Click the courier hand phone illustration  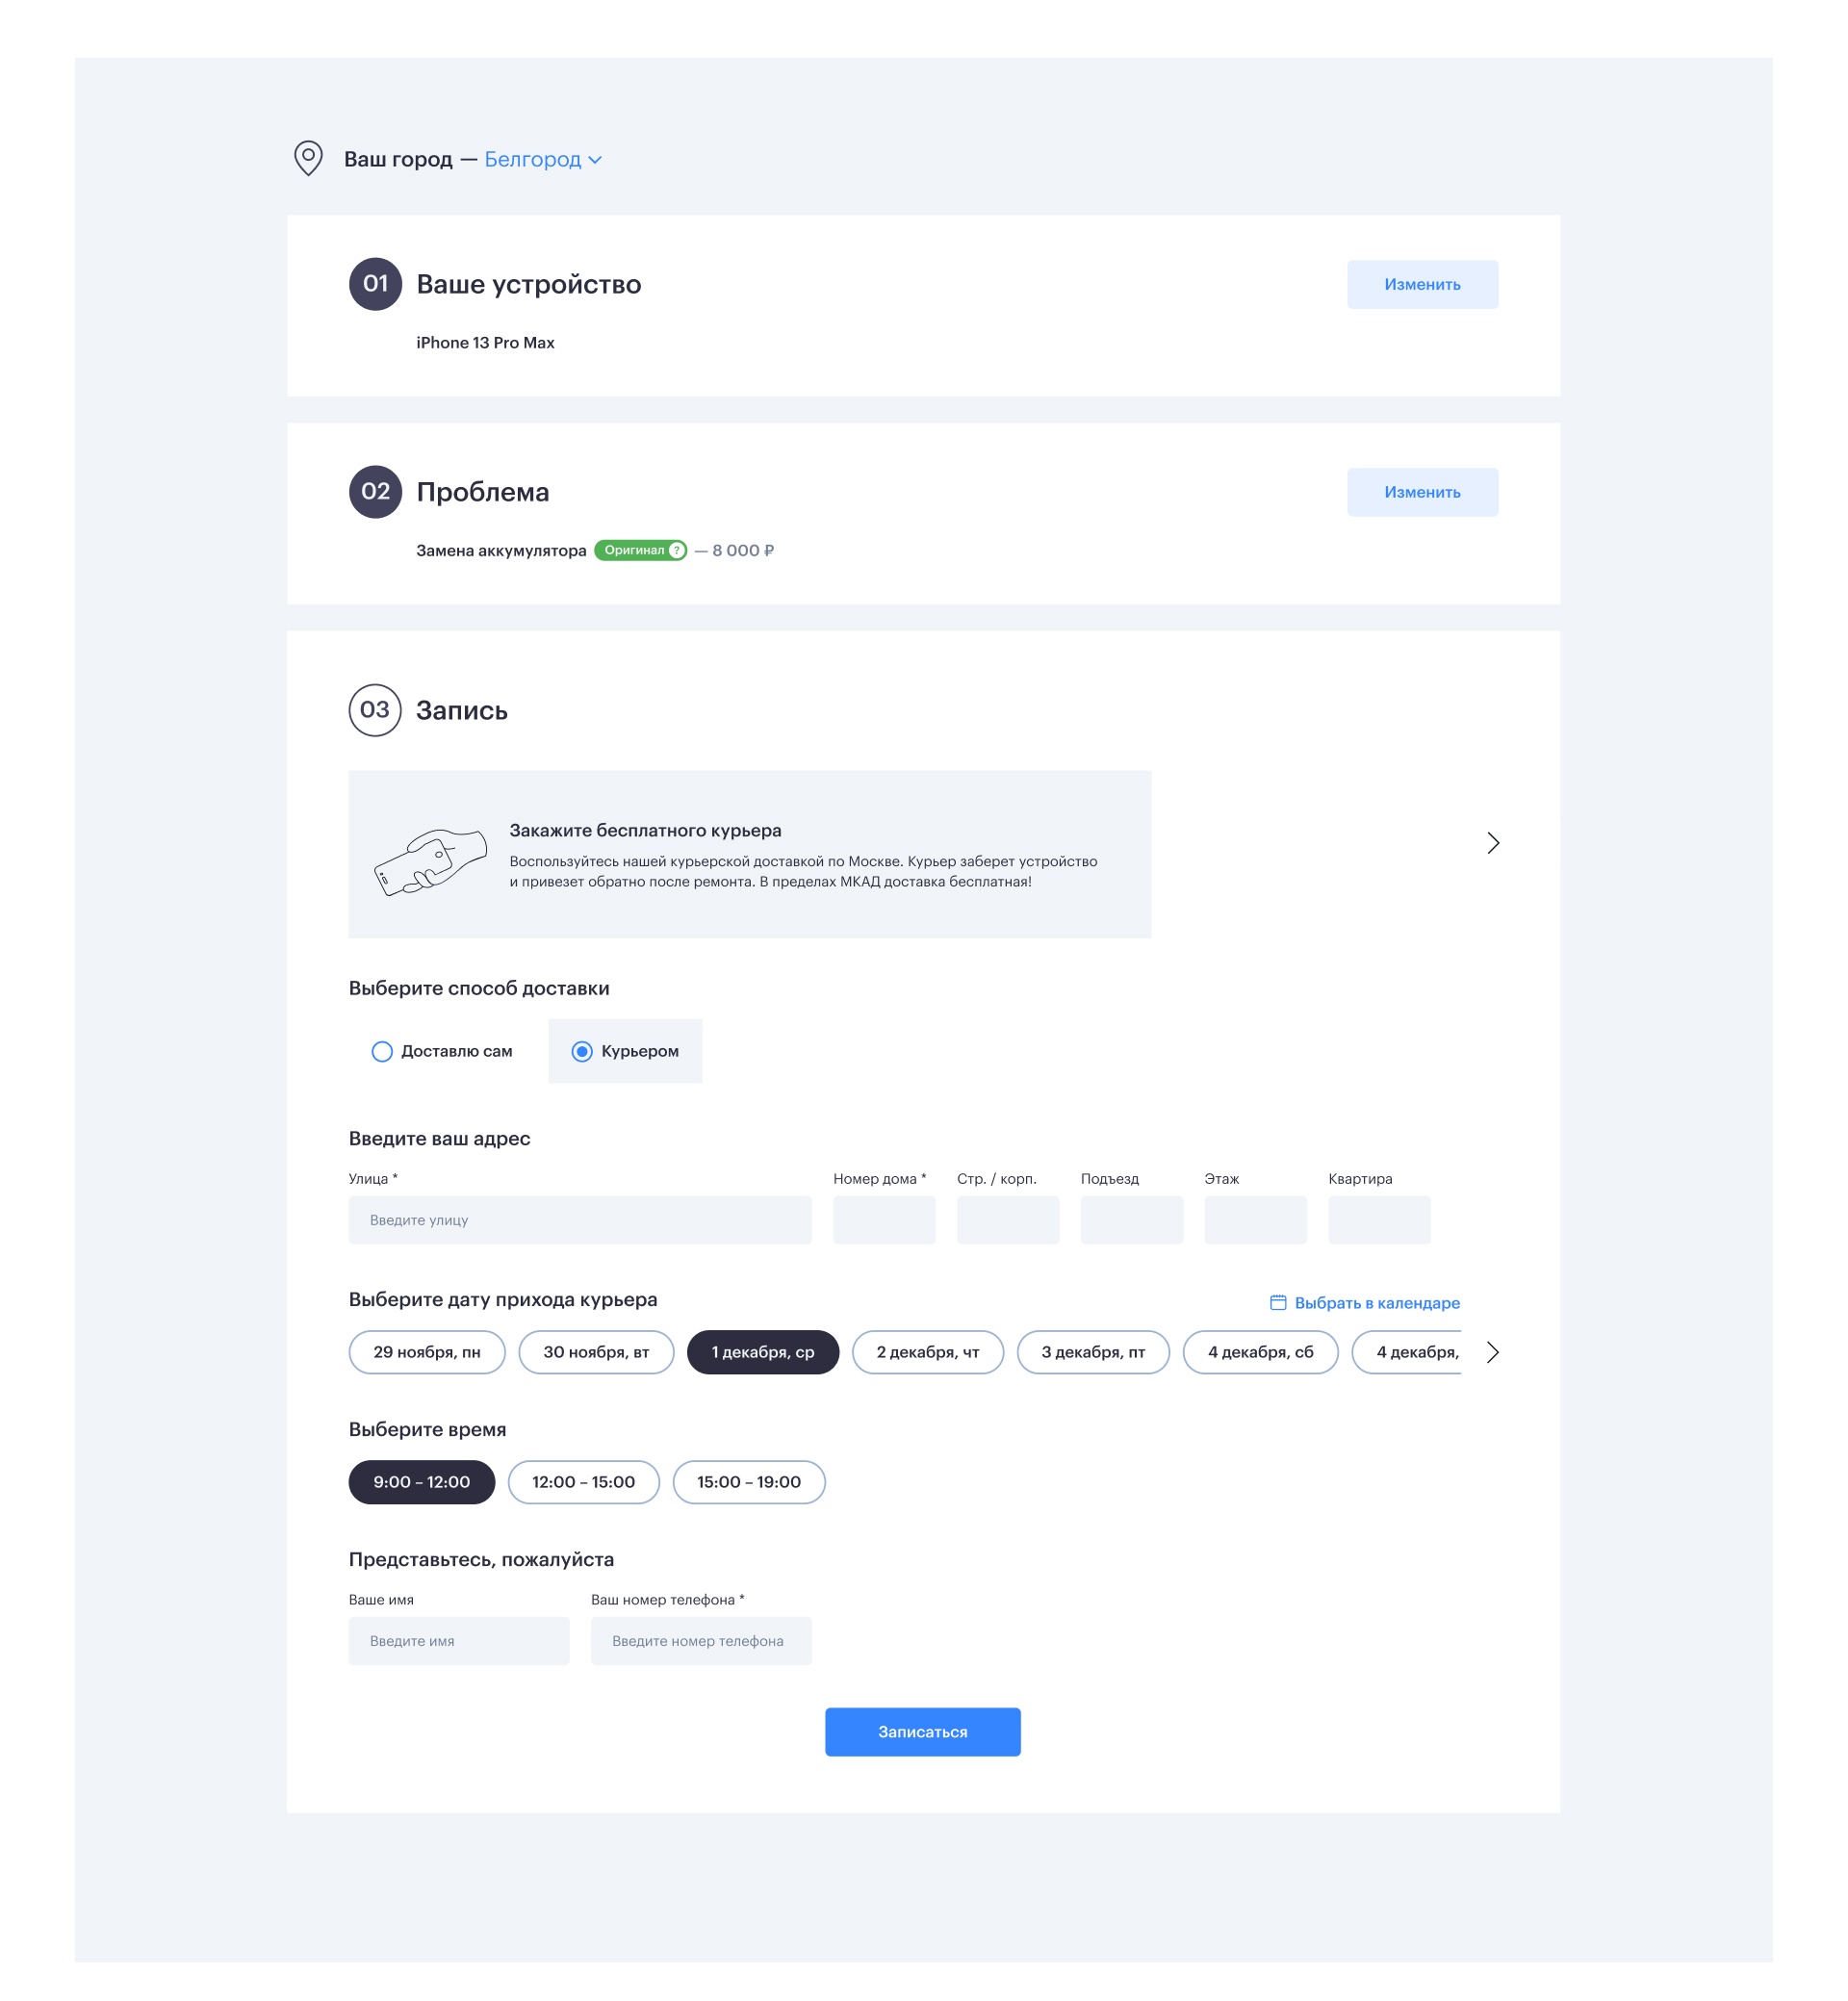tap(430, 861)
